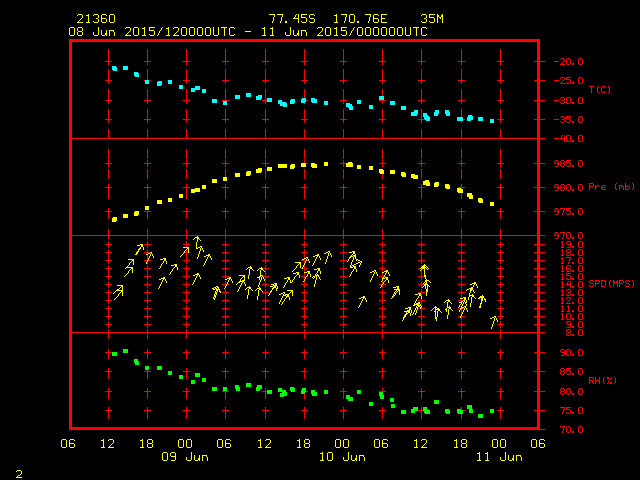Click the 10 Jun date marker

tap(341, 457)
